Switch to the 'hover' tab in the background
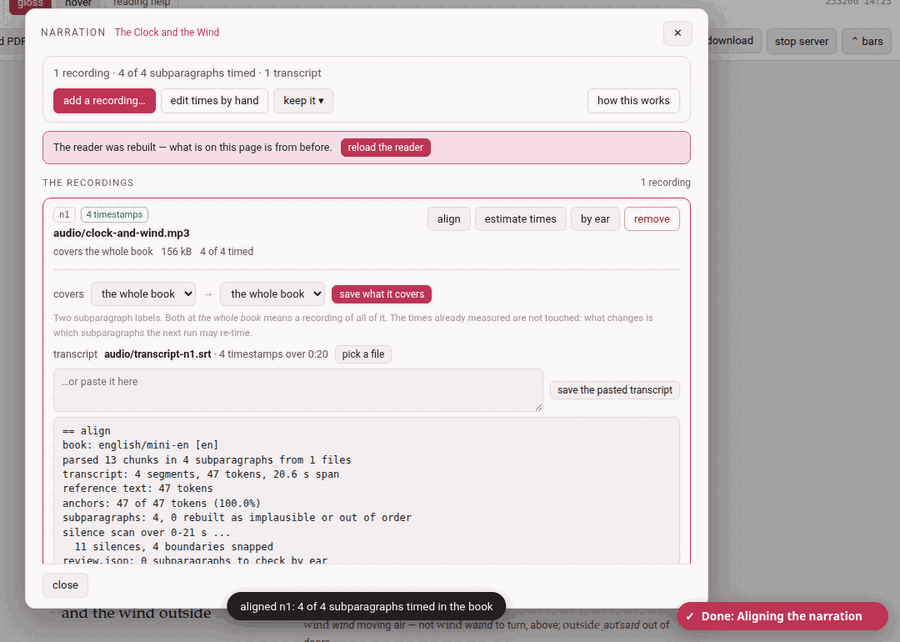 78,3
